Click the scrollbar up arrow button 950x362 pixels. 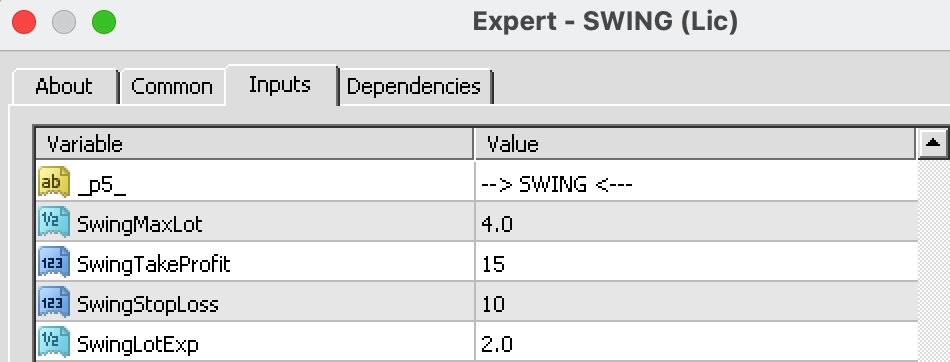(933, 144)
